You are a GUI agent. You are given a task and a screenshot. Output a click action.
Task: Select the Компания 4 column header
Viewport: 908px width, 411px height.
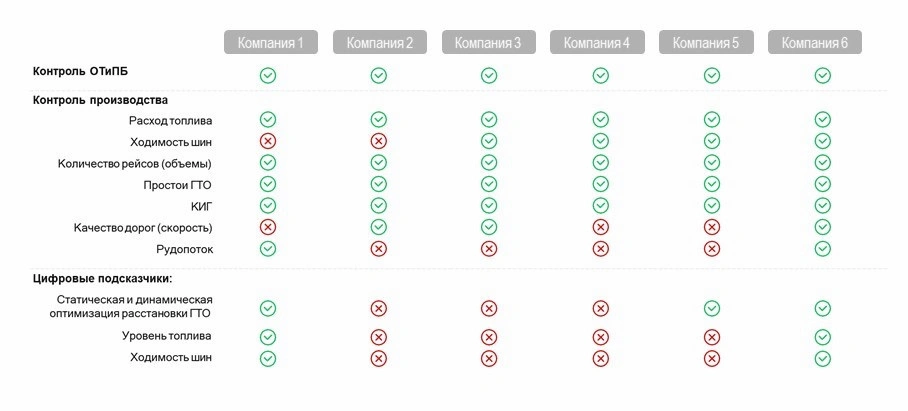click(x=596, y=42)
